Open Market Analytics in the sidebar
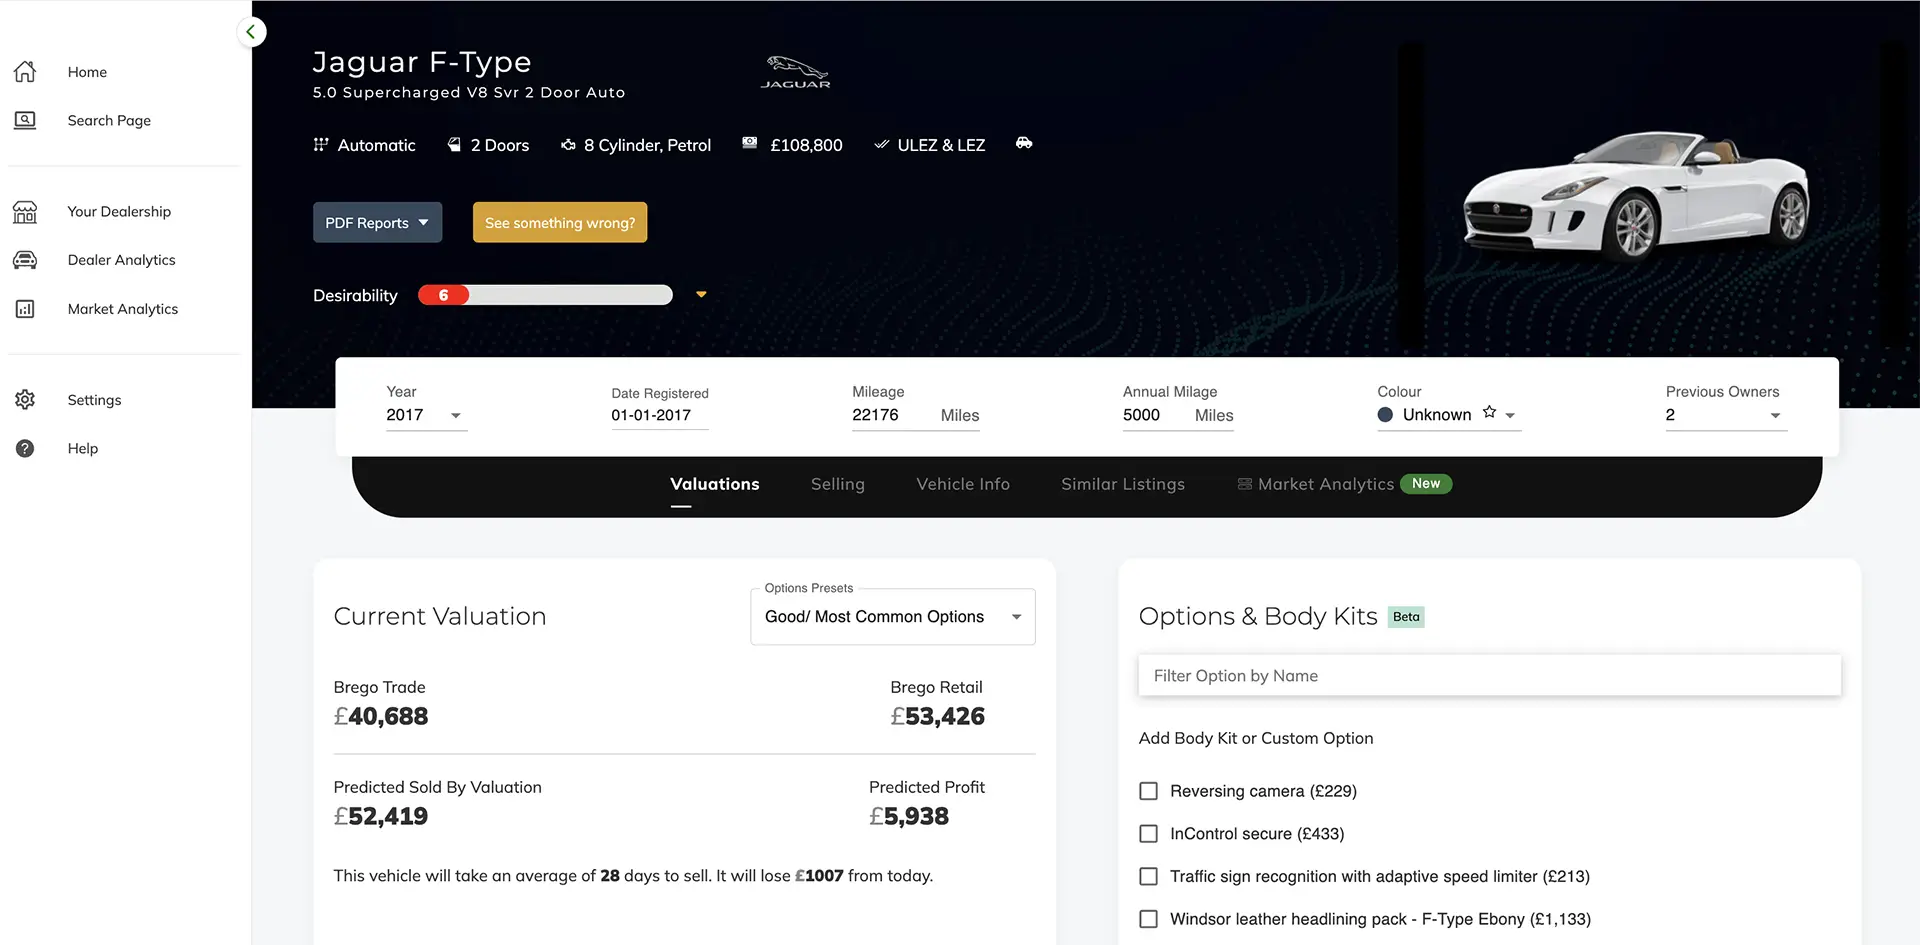The height and width of the screenshot is (945, 1920). point(122,309)
